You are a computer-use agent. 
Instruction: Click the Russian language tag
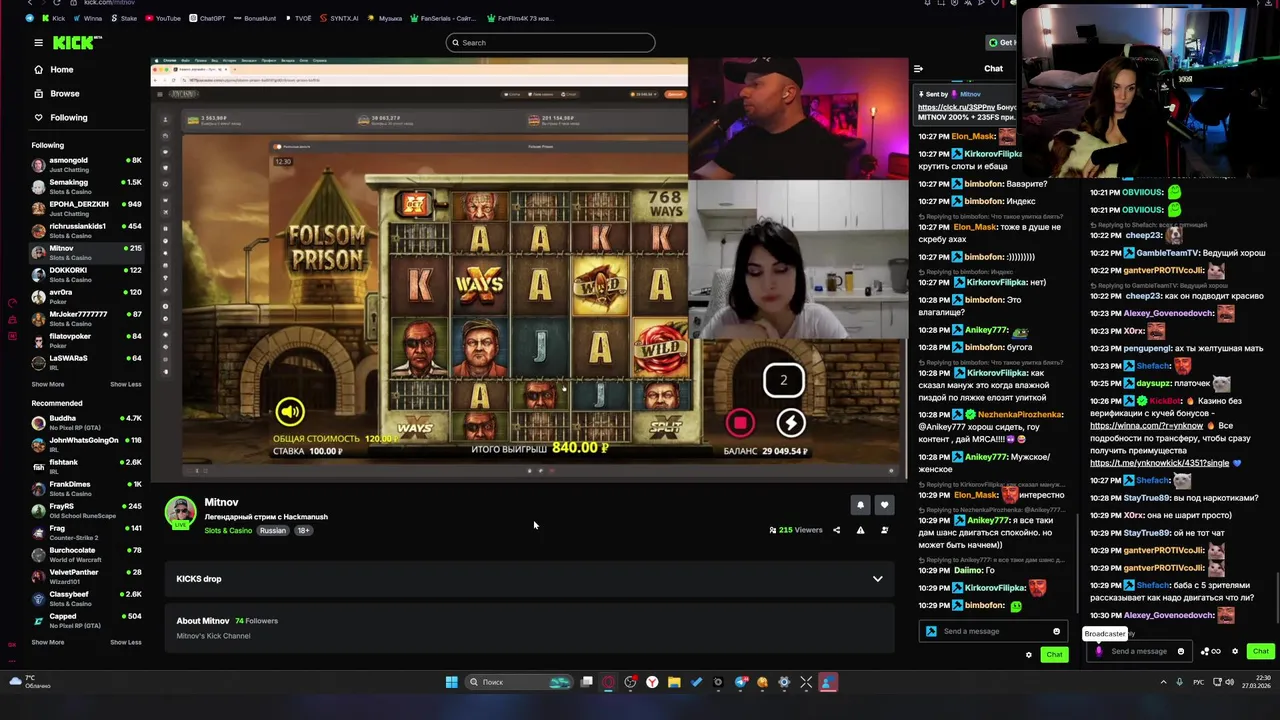click(x=272, y=530)
